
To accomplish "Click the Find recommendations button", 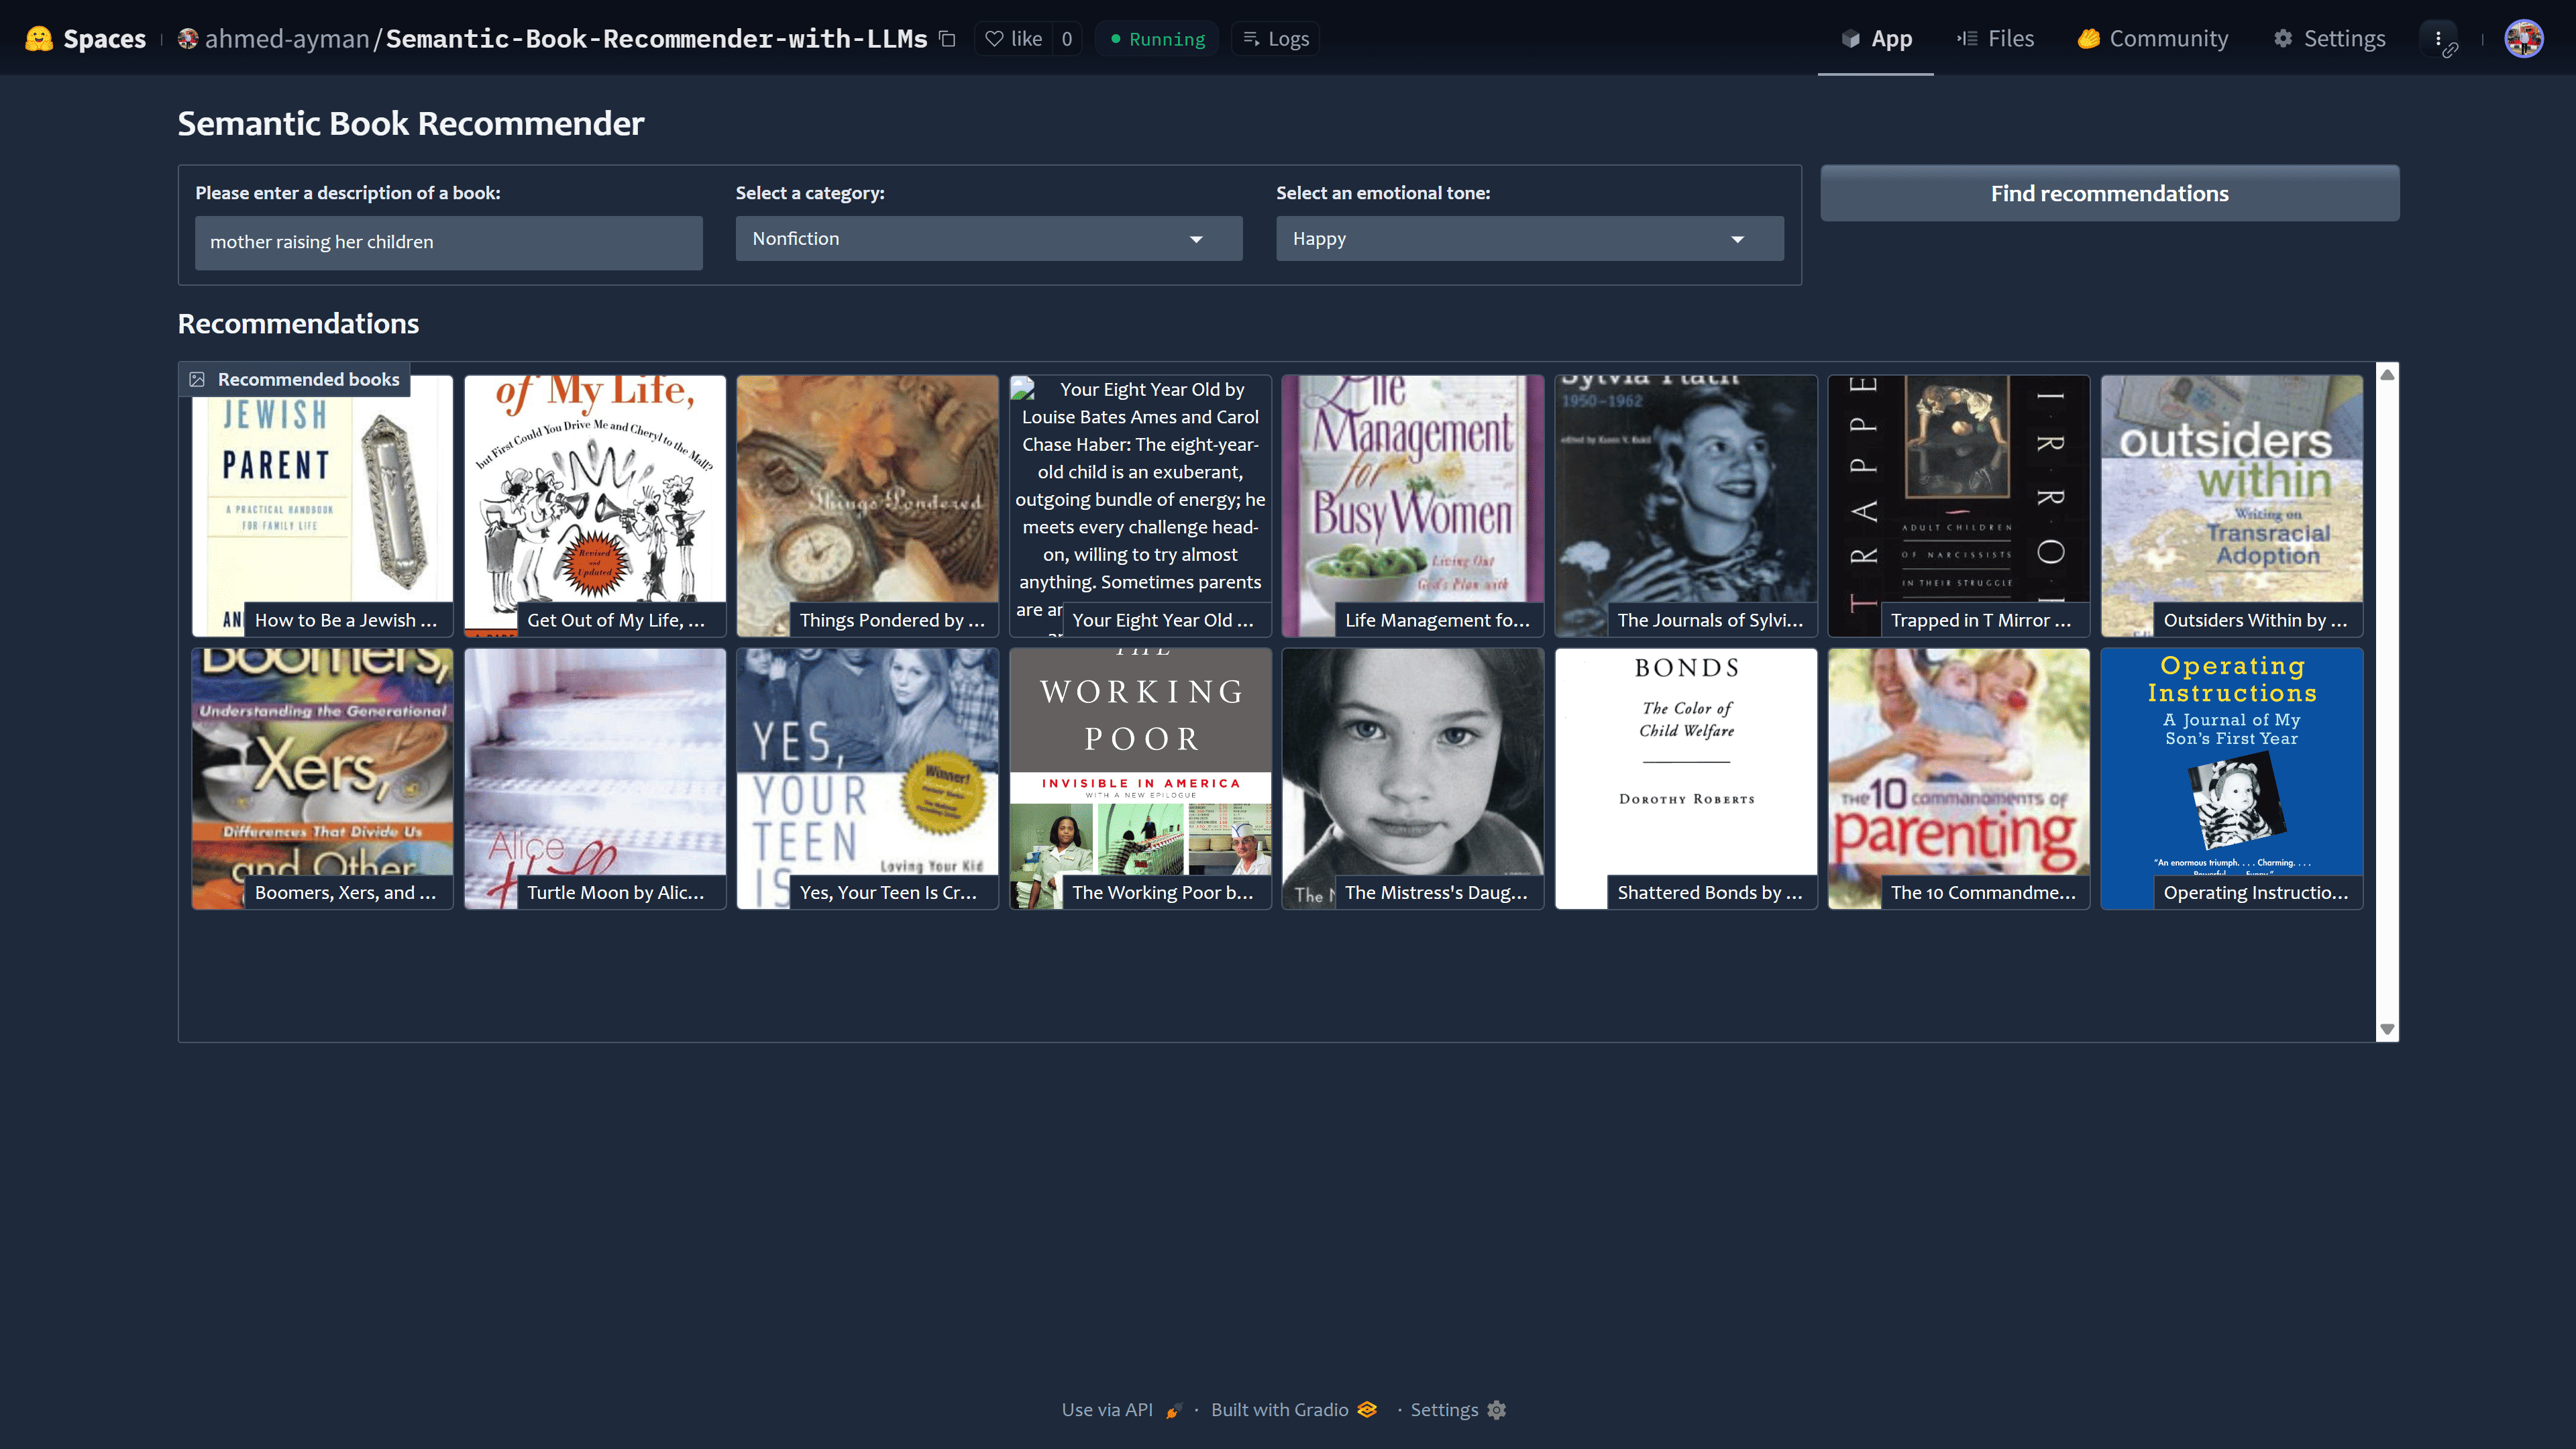I will click(x=2108, y=193).
